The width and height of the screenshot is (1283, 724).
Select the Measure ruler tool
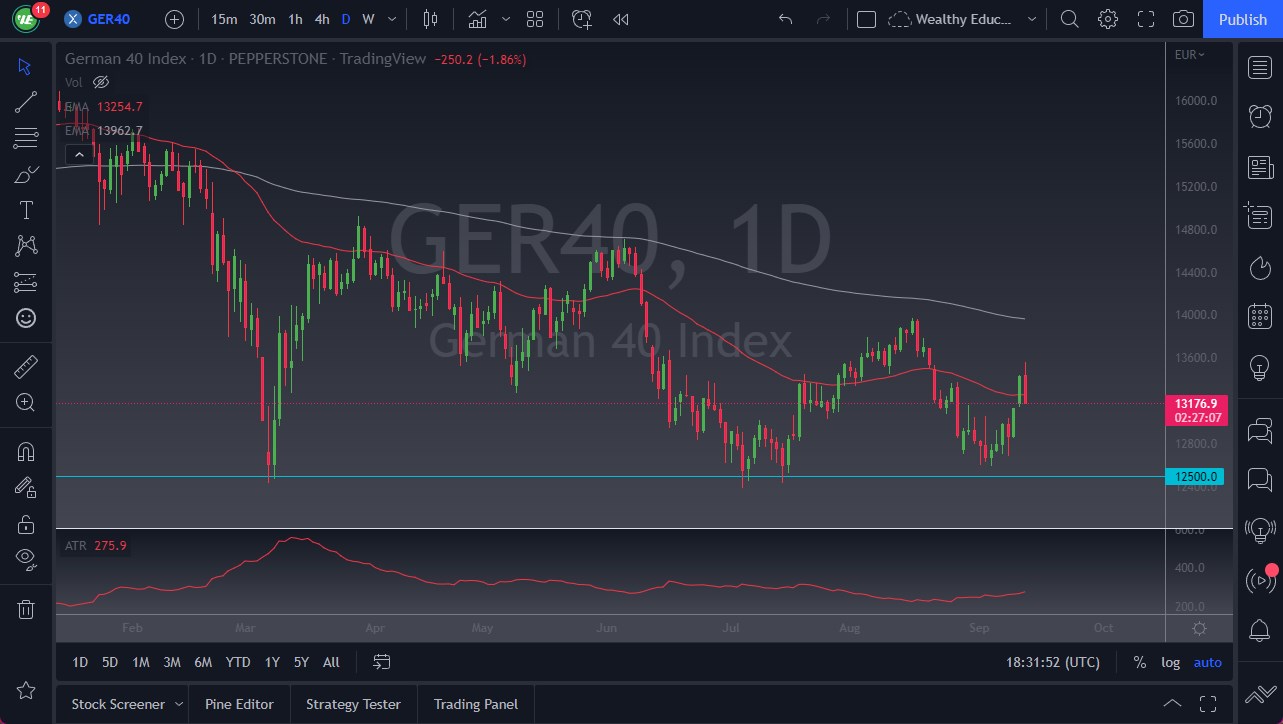click(25, 367)
